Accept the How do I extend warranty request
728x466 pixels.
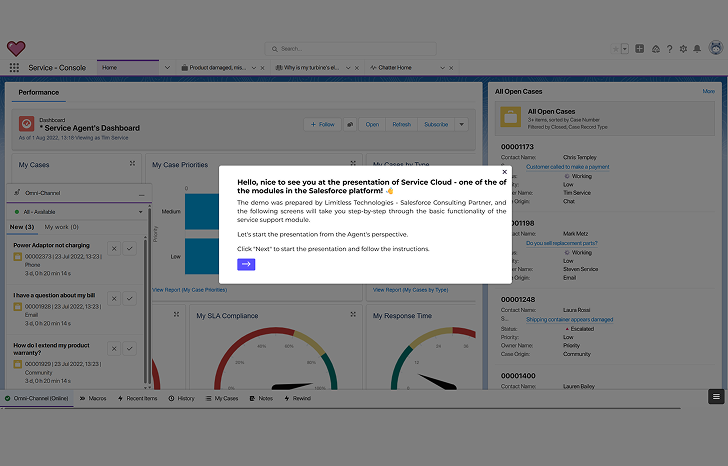pyautogui.click(x=130, y=349)
